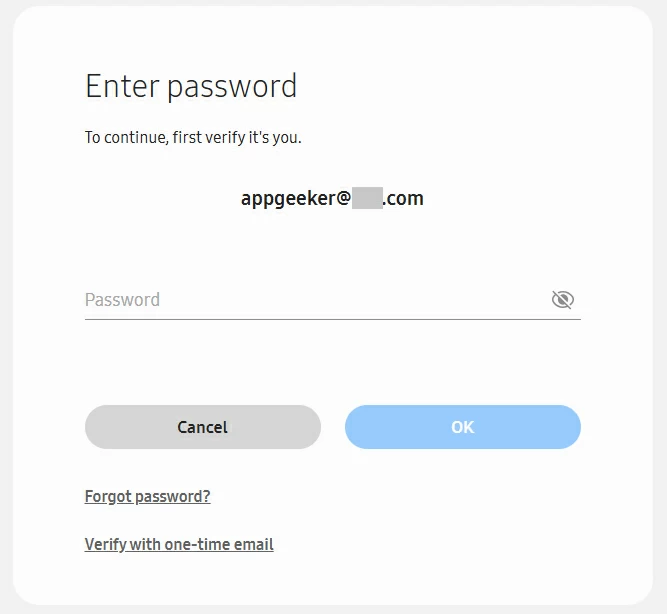The width and height of the screenshot is (667, 614).
Task: Click the blurred domain in the email
Action: tap(367, 198)
